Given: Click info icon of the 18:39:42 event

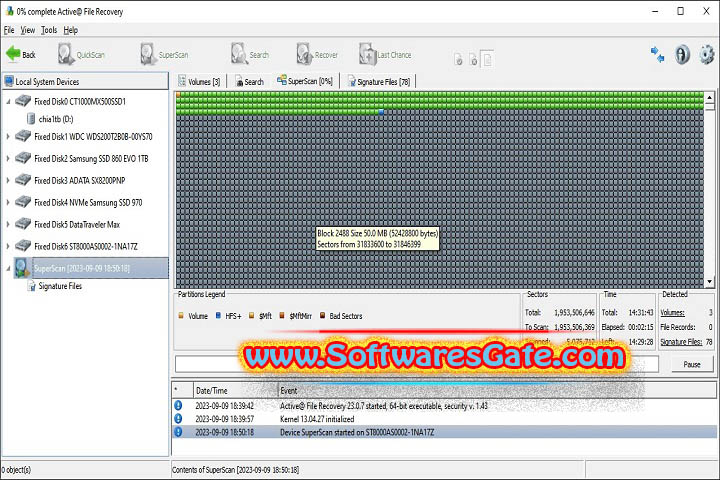Looking at the screenshot, I should tap(178, 405).
